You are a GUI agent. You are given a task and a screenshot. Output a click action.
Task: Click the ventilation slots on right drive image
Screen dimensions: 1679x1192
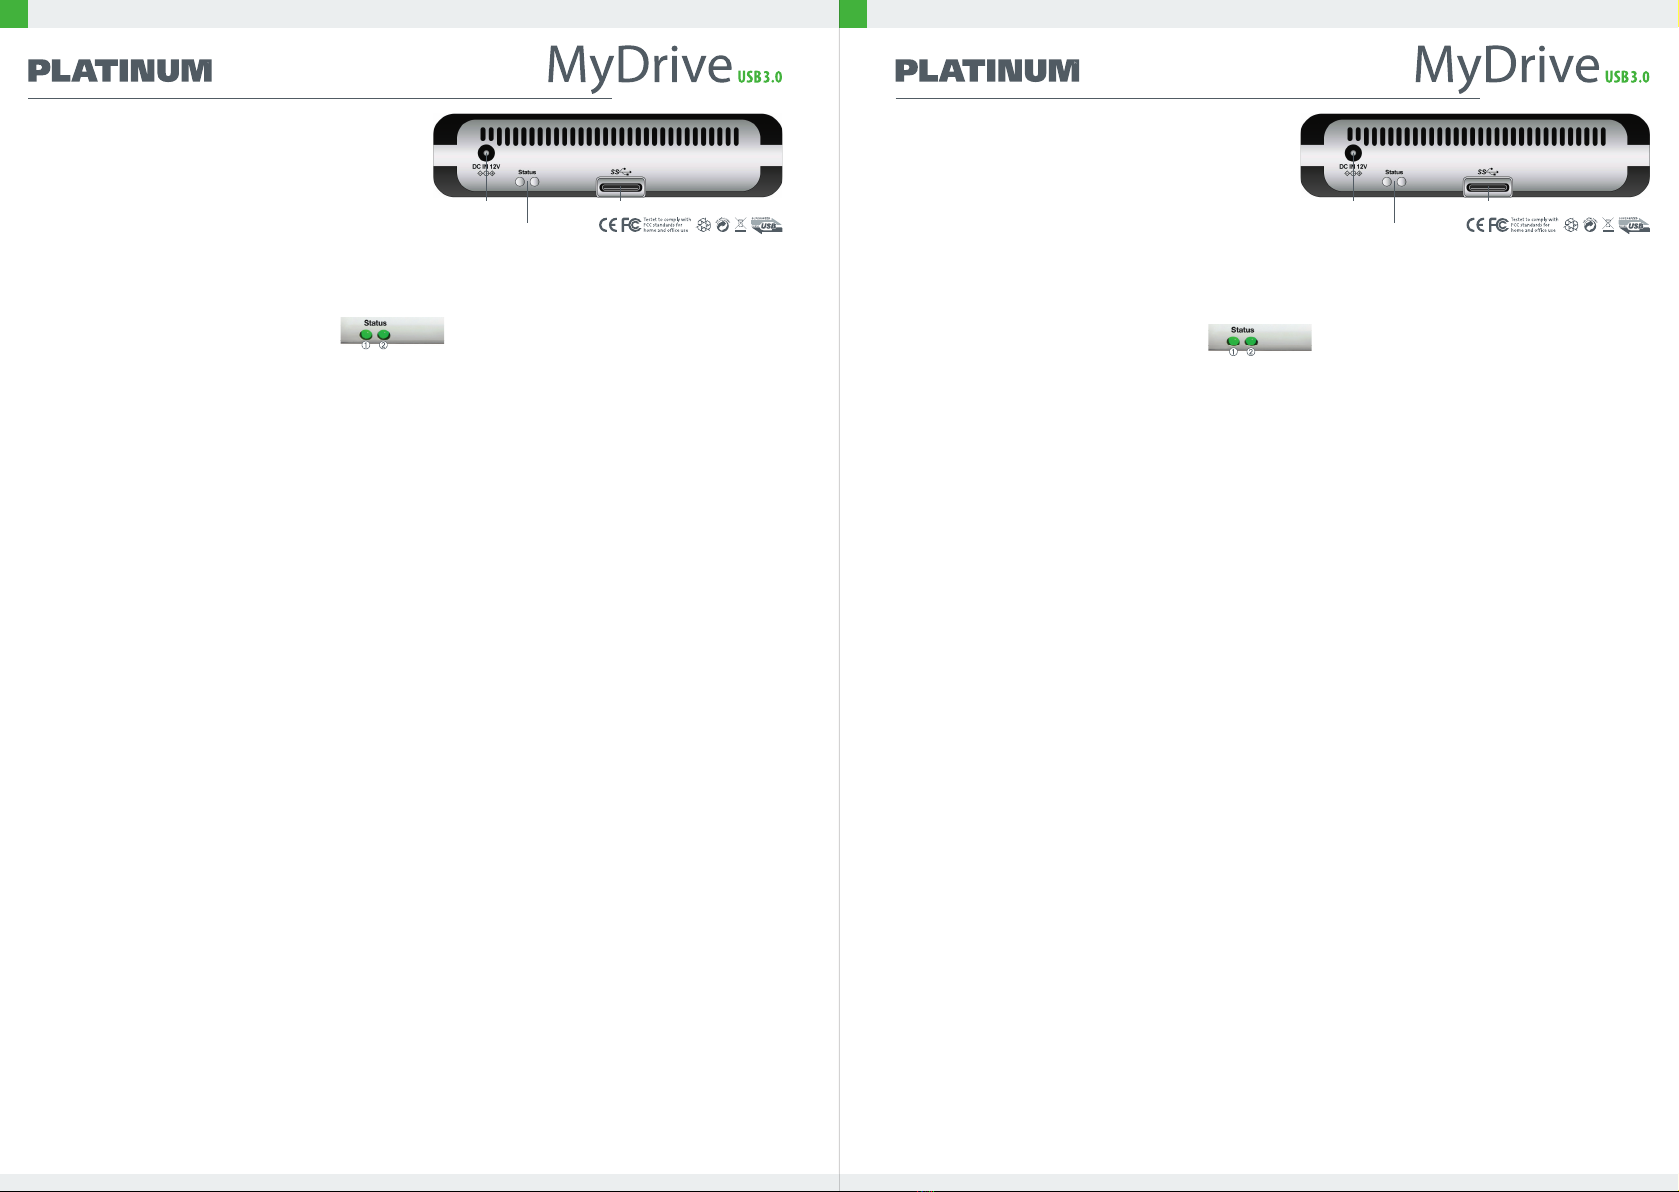(x=1477, y=136)
